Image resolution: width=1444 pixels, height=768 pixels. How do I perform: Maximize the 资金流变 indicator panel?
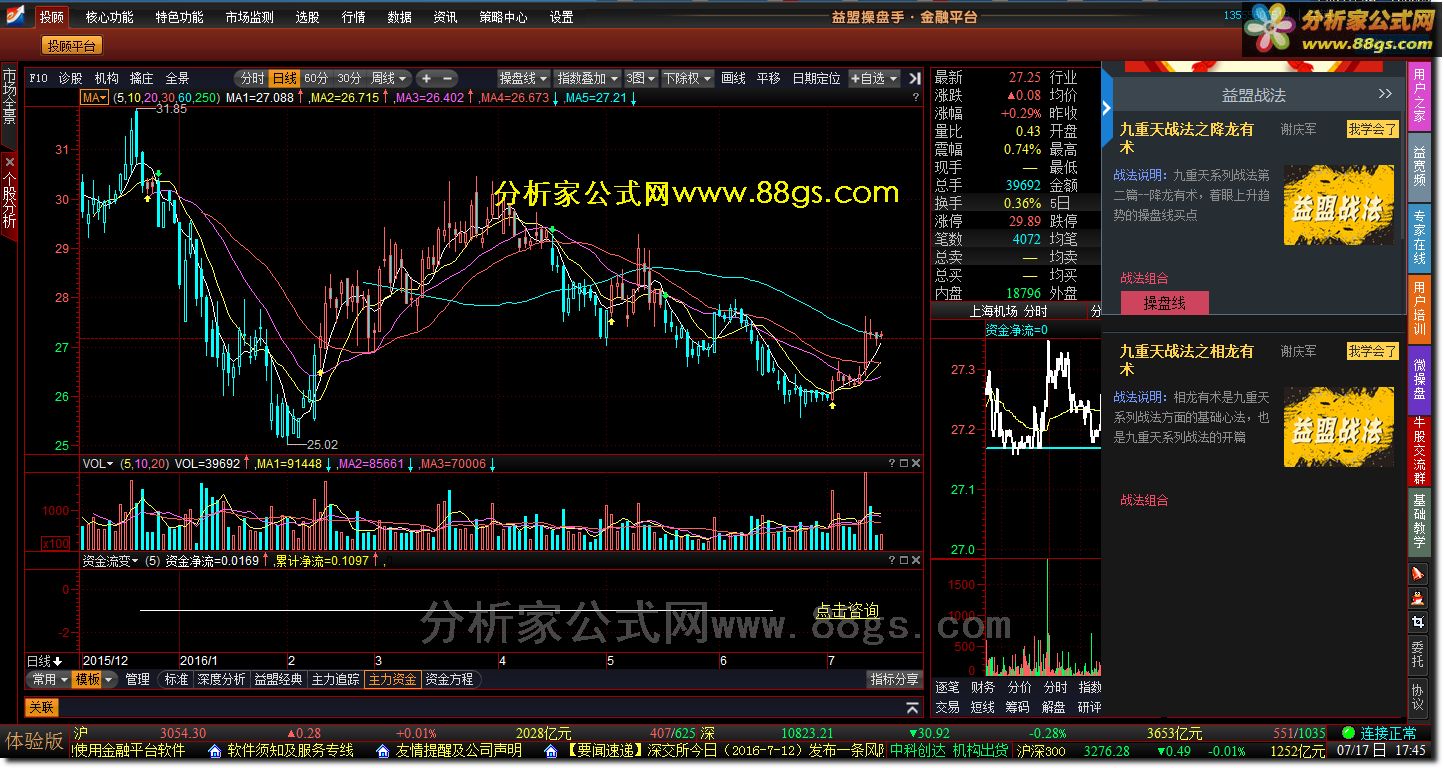coord(904,561)
